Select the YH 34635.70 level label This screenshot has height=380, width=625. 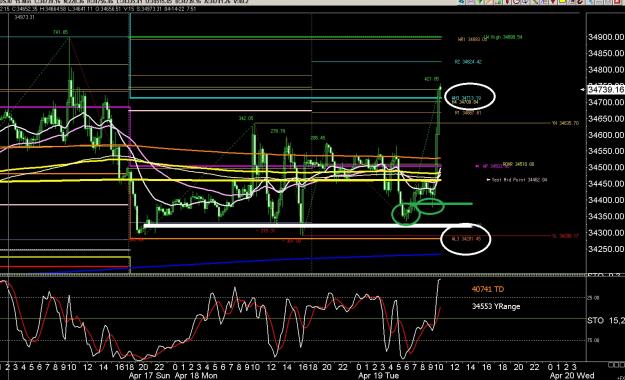click(x=565, y=124)
